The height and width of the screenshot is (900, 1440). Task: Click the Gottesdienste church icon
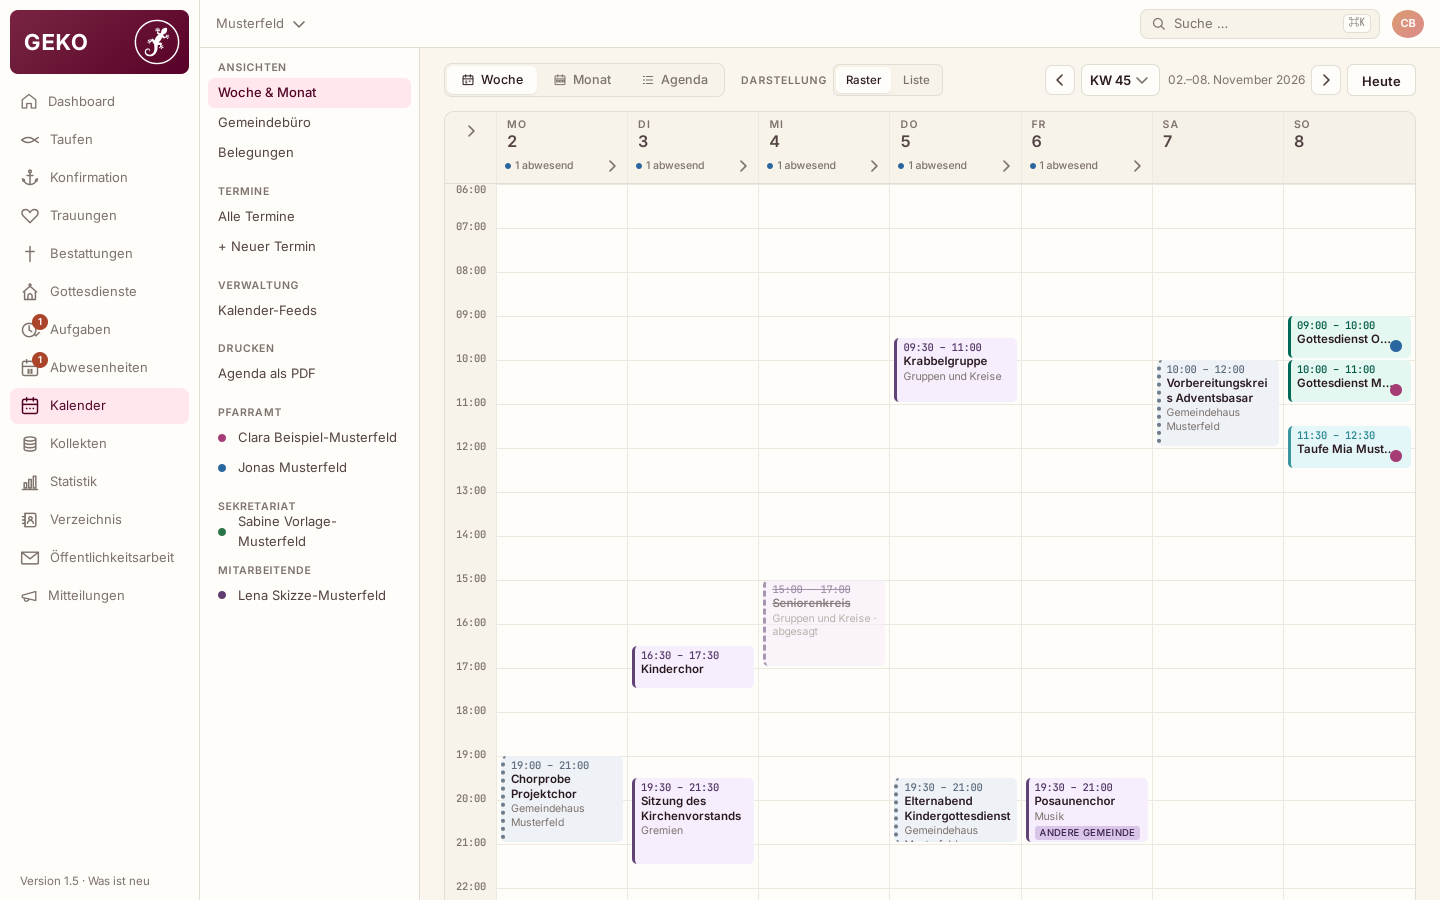[30, 291]
